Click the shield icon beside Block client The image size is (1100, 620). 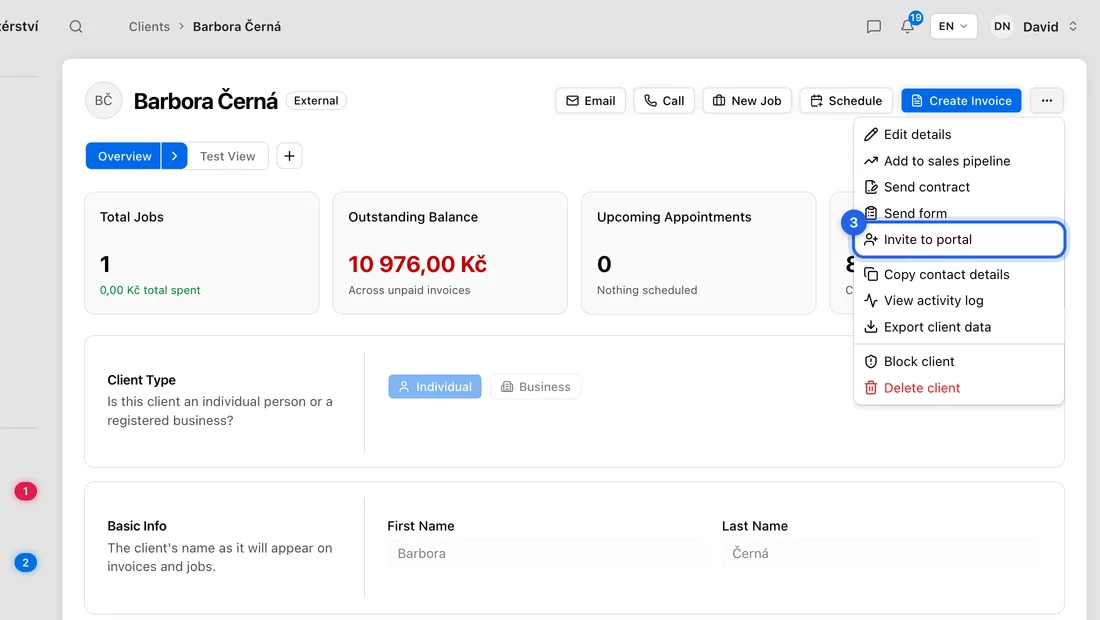pos(871,362)
